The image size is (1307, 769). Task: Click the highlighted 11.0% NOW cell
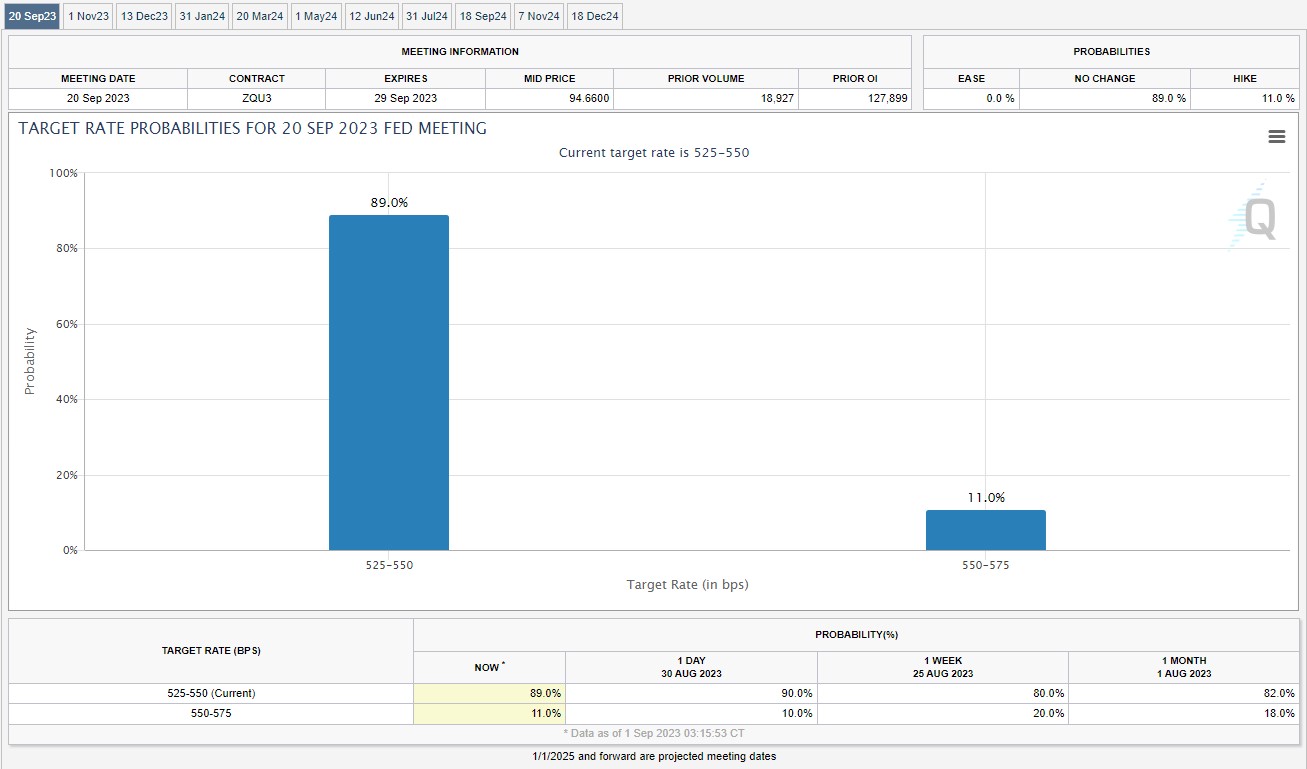pyautogui.click(x=489, y=713)
